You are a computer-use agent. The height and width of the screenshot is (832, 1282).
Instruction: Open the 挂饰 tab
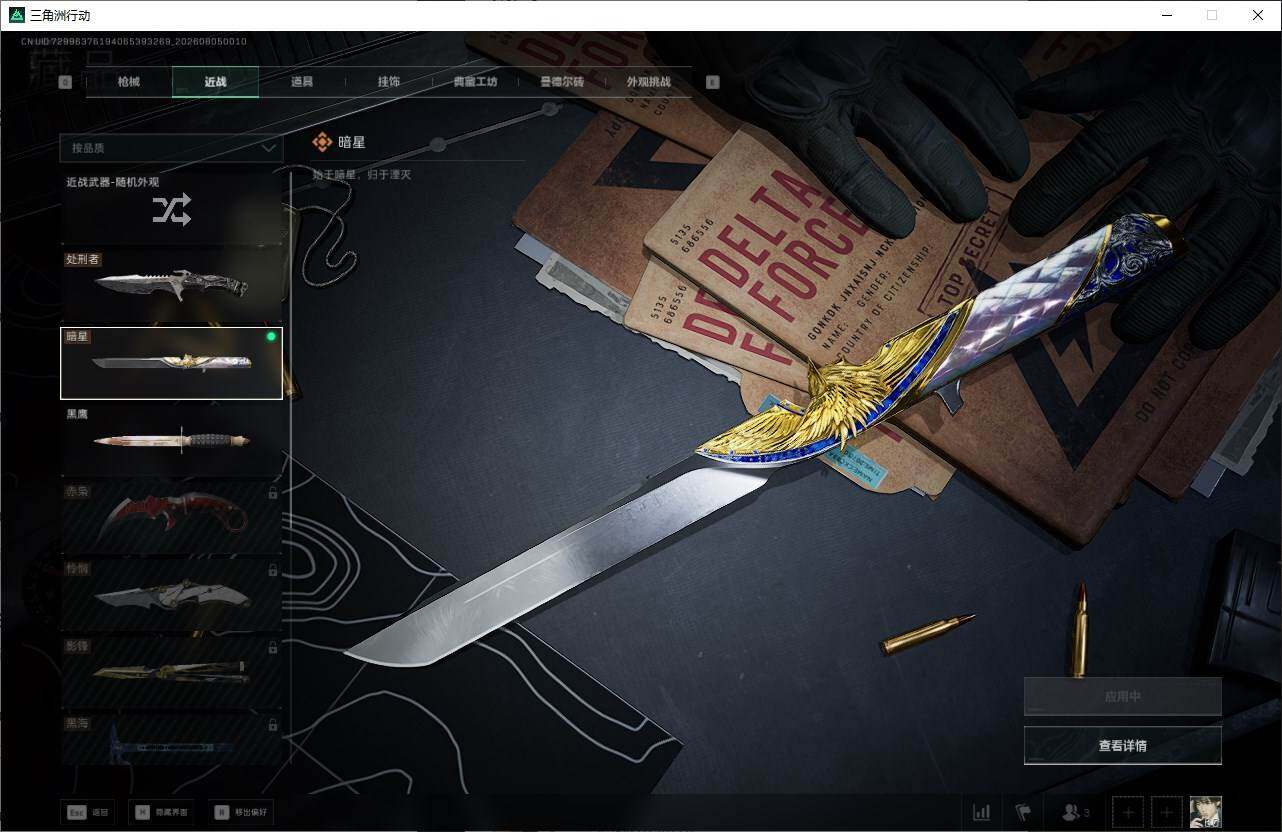click(x=389, y=82)
